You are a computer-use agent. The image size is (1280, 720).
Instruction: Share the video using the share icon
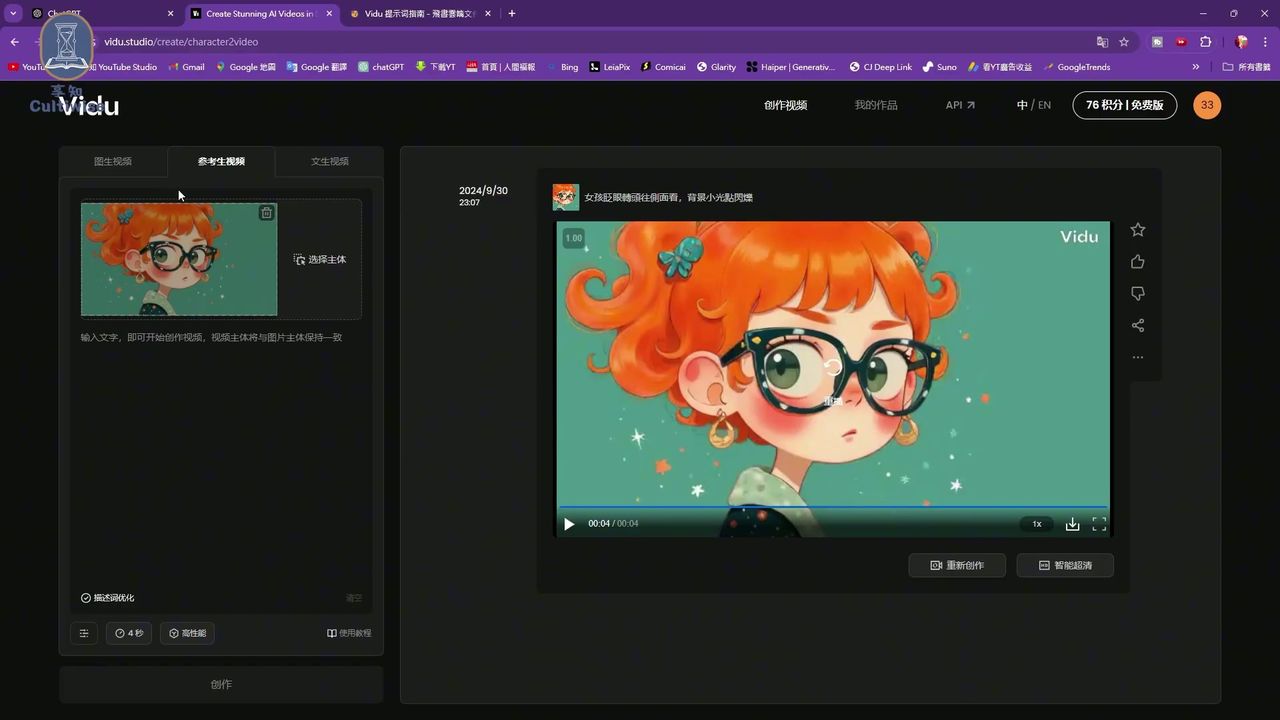(1137, 325)
